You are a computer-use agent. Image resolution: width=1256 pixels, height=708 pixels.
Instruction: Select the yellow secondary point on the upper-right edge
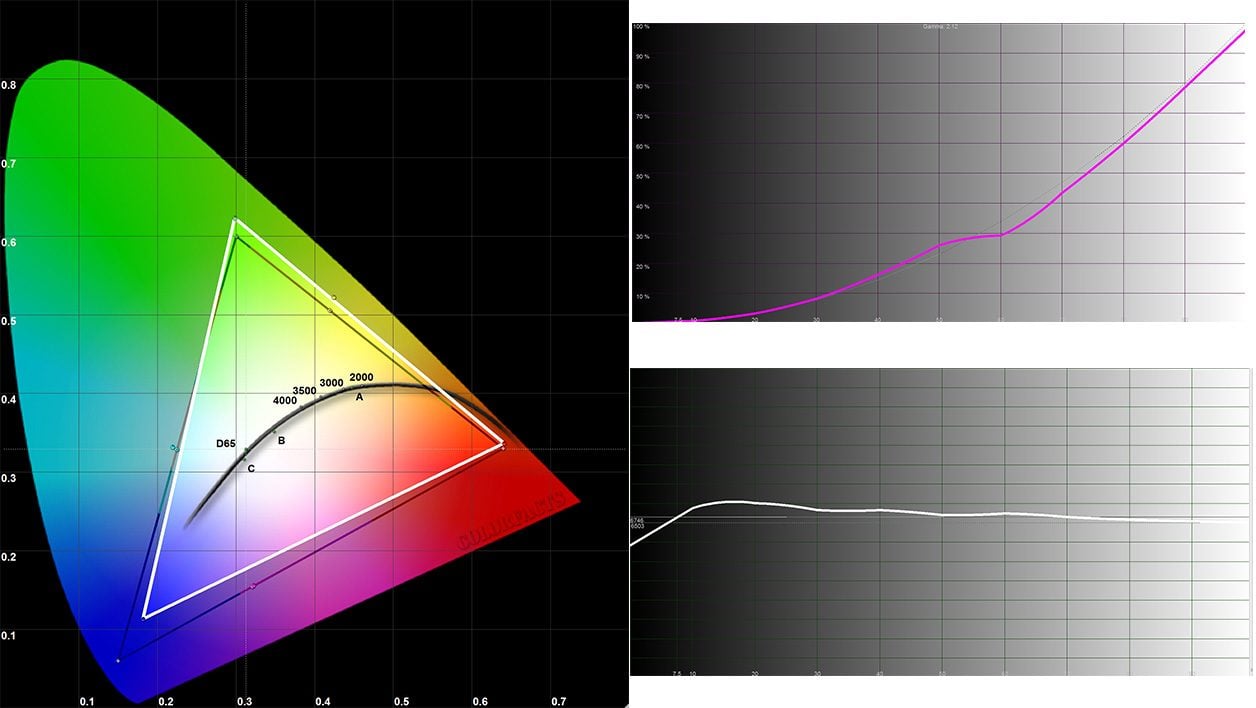click(x=333, y=298)
